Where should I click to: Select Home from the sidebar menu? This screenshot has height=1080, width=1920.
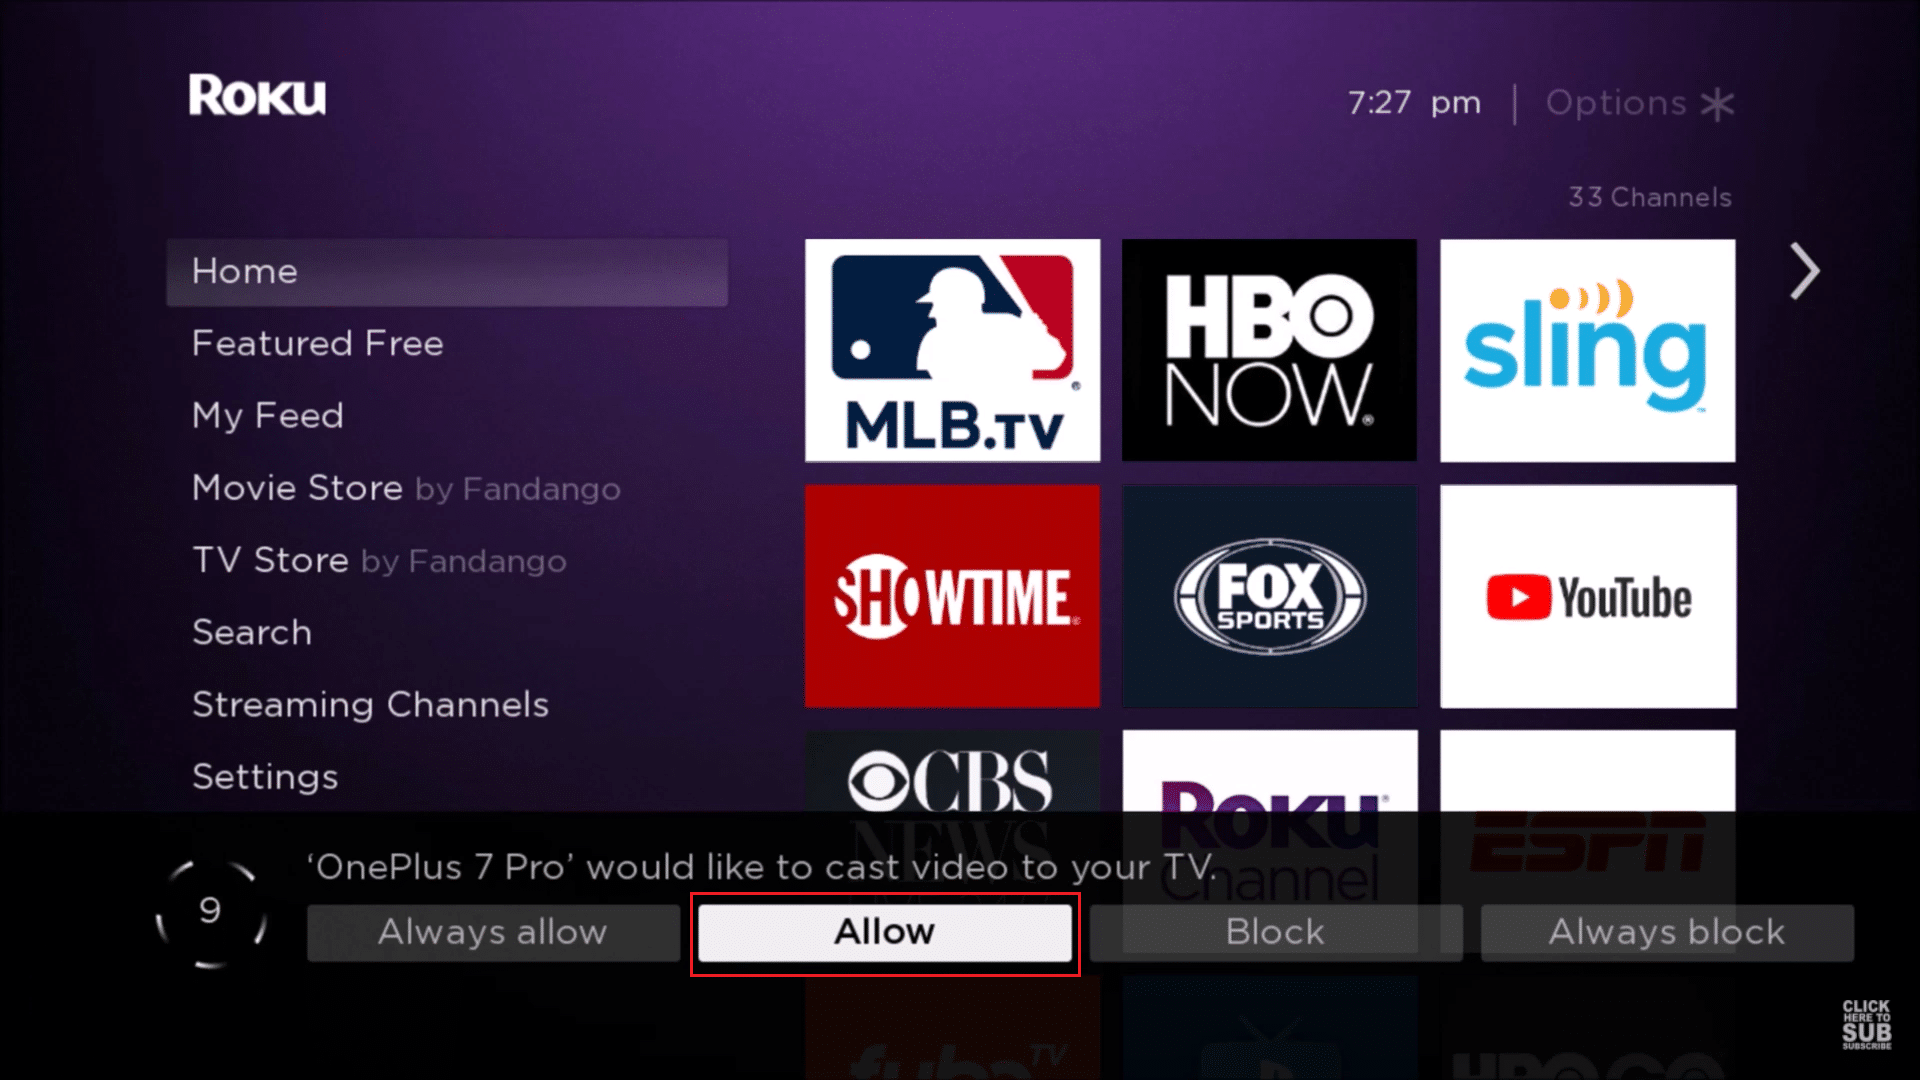pos(448,270)
